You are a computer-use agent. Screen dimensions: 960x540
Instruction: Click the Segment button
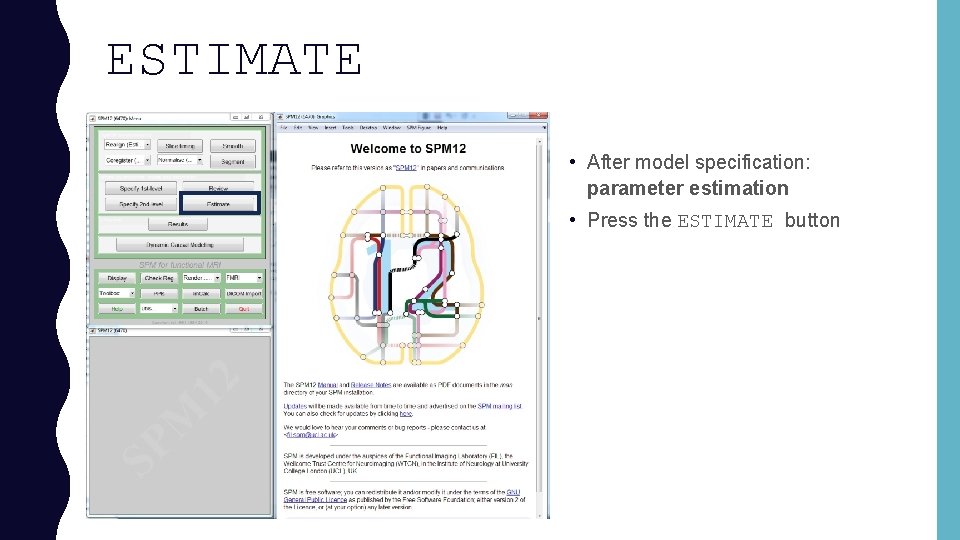(233, 162)
